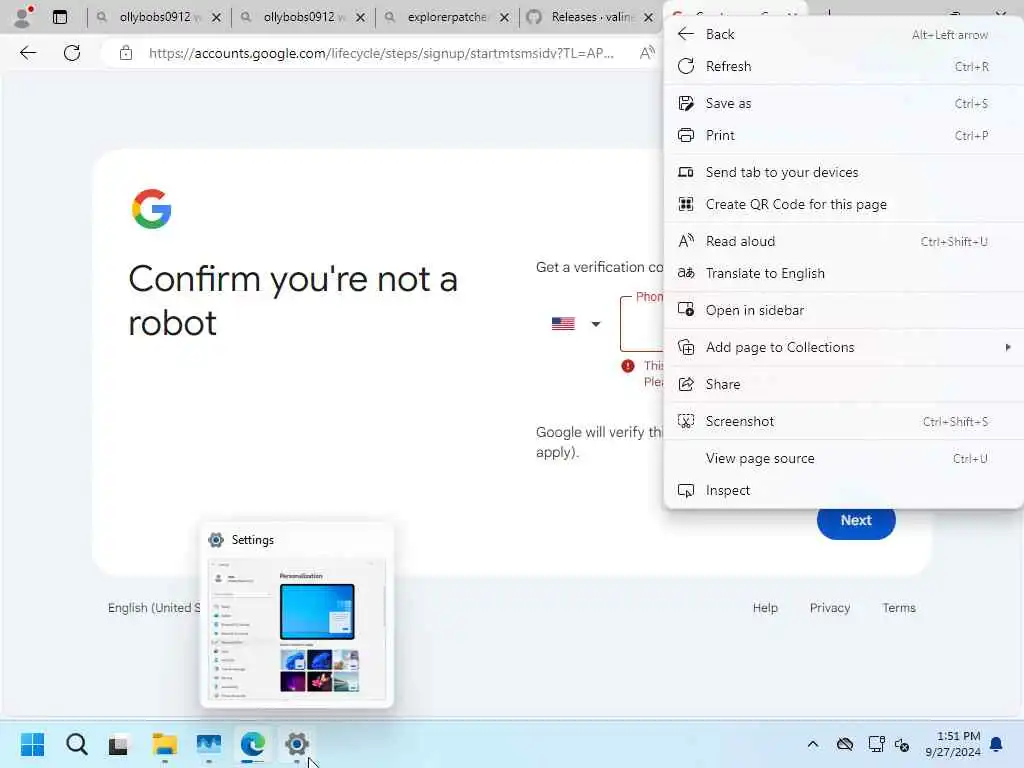
Task: Select View page source
Action: coord(843,458)
